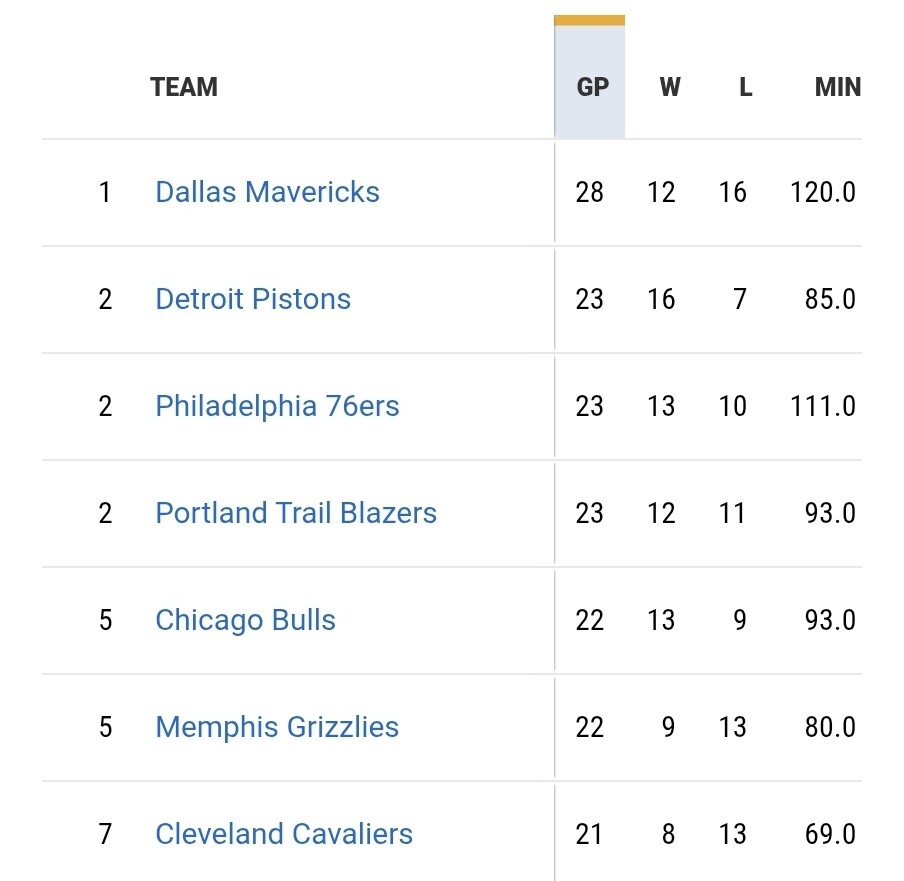Click Philadelphia 76ers minutes value 111.0

[822, 406]
